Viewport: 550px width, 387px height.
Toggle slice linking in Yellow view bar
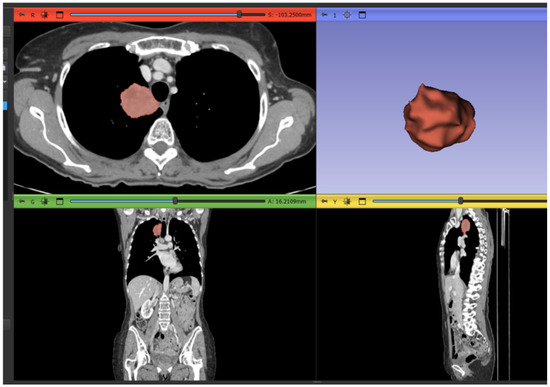pyautogui.click(x=347, y=201)
